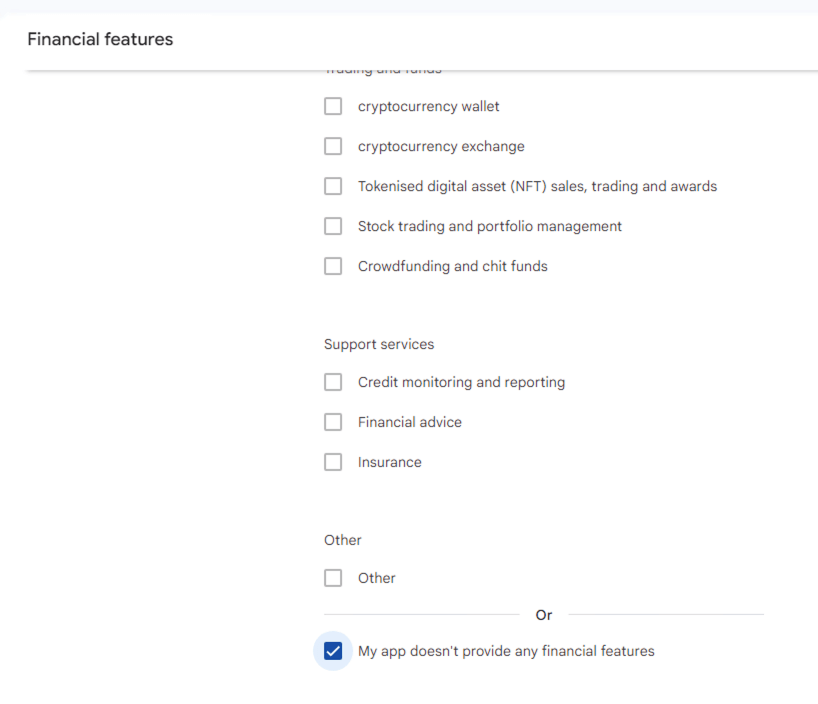Screen dimensions: 818x704
Task: Select the Other checkbox under Other section
Action: point(333,578)
